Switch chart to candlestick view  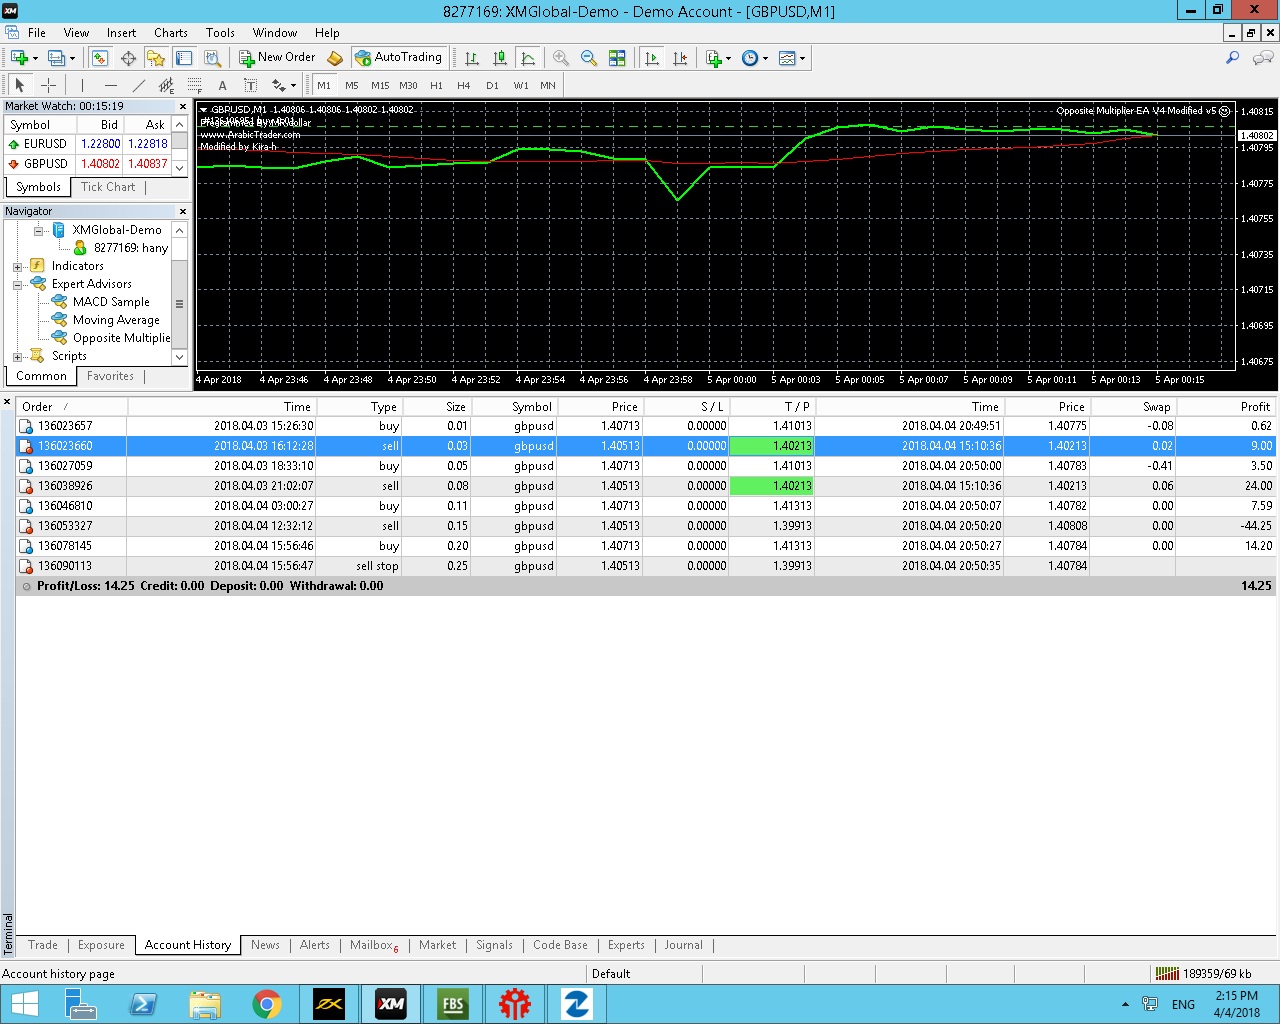click(x=500, y=58)
